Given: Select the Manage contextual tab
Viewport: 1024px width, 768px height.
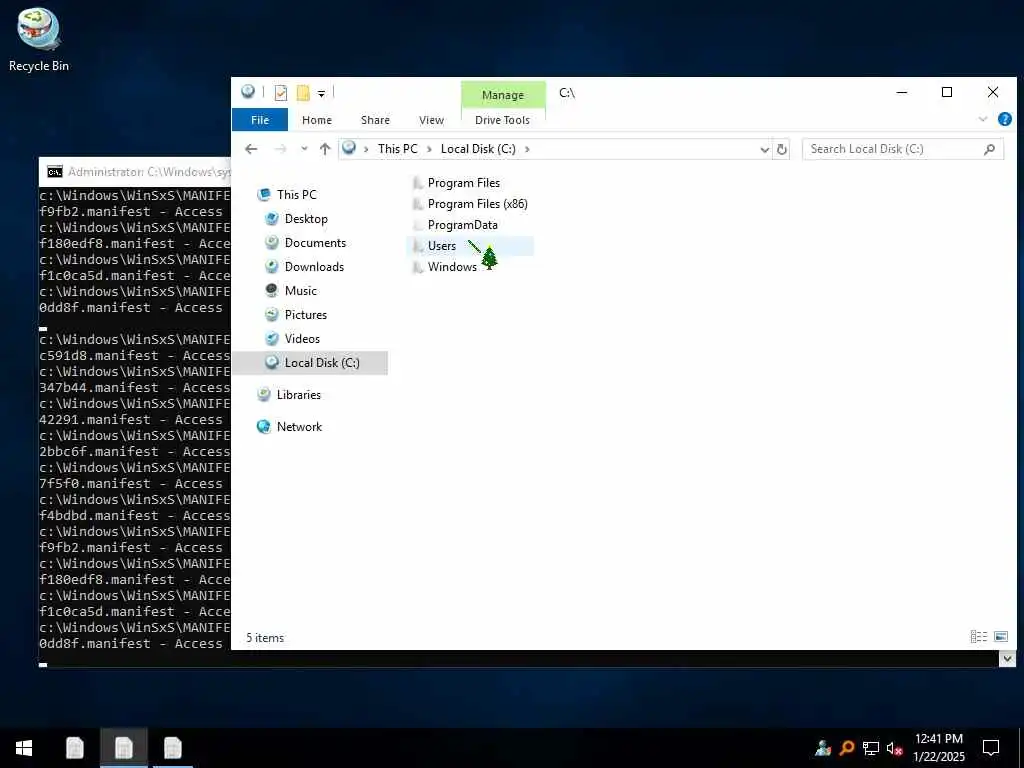Looking at the screenshot, I should tap(503, 95).
